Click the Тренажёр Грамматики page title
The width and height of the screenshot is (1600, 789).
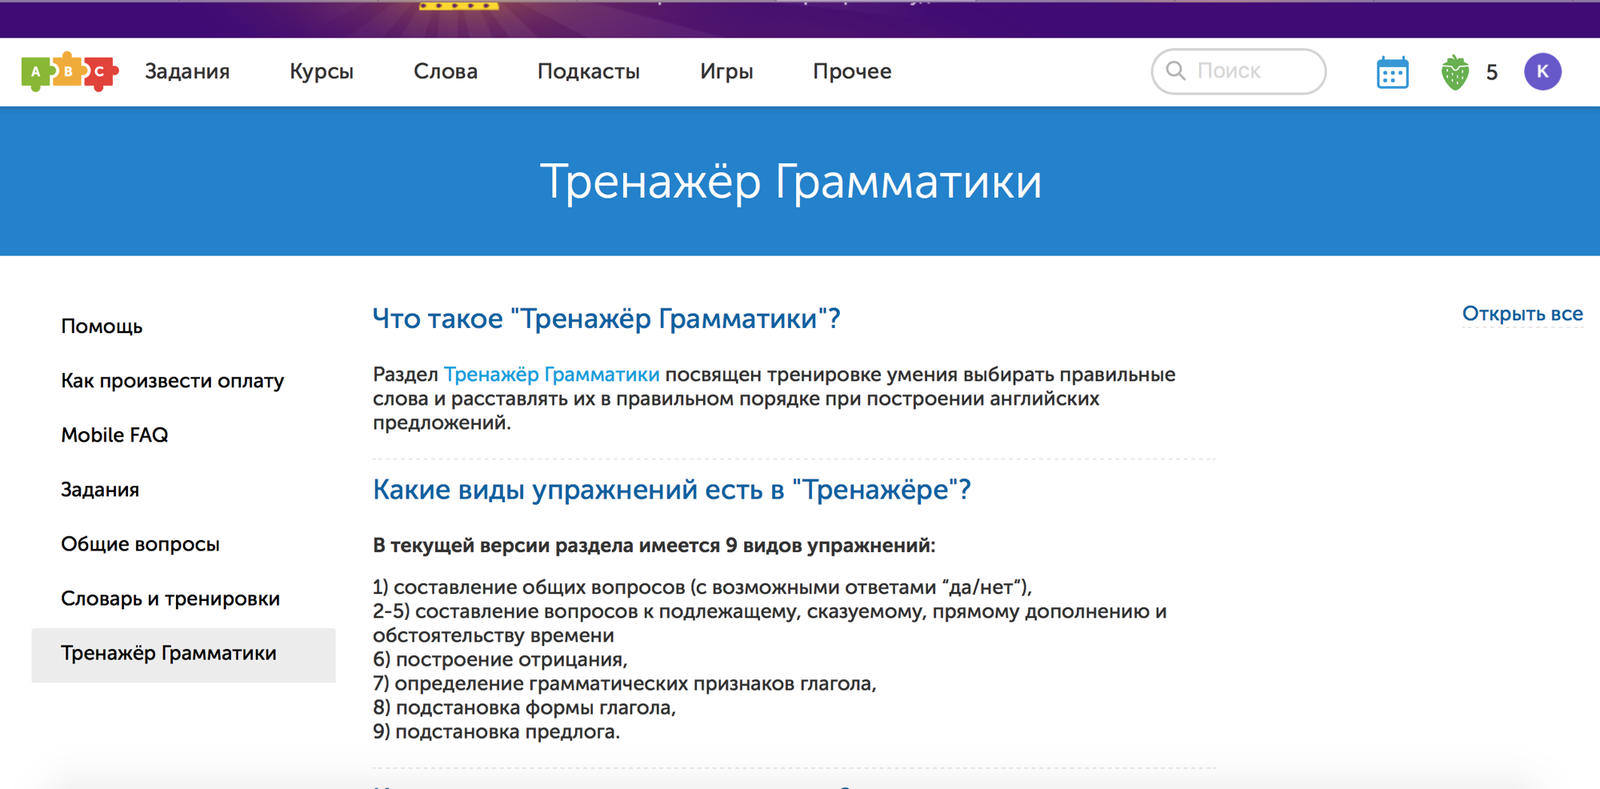coord(790,182)
